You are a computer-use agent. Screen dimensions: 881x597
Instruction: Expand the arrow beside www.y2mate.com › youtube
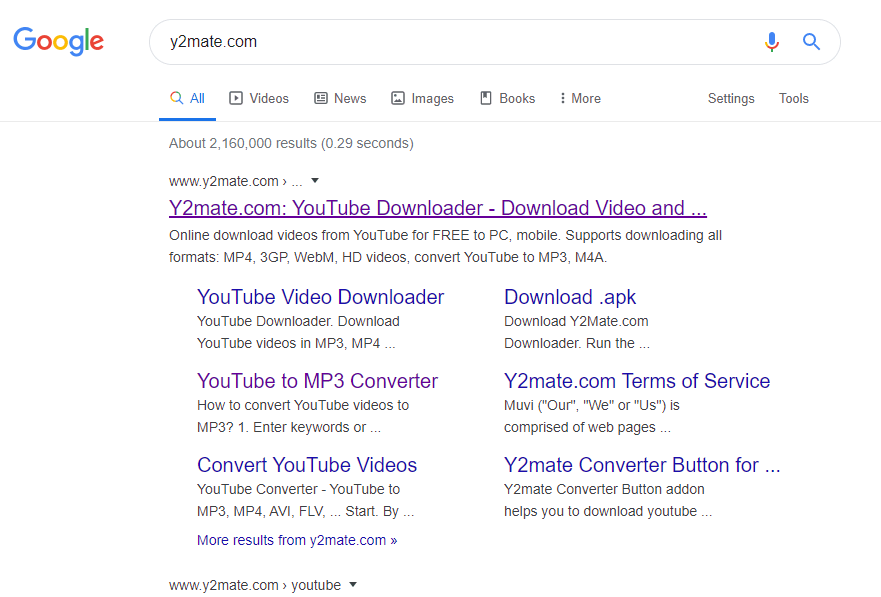pyautogui.click(x=353, y=585)
